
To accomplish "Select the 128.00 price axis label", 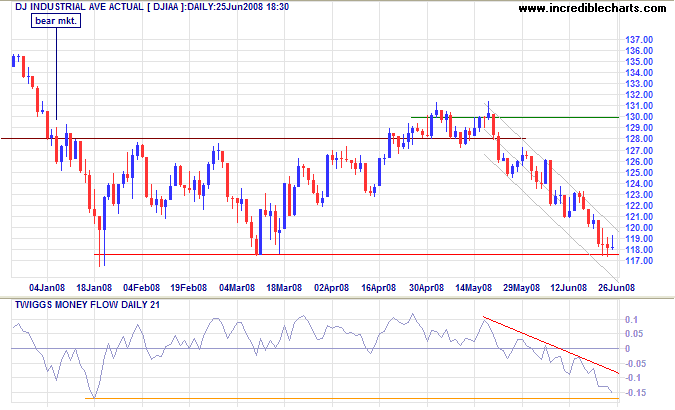I will click(639, 139).
